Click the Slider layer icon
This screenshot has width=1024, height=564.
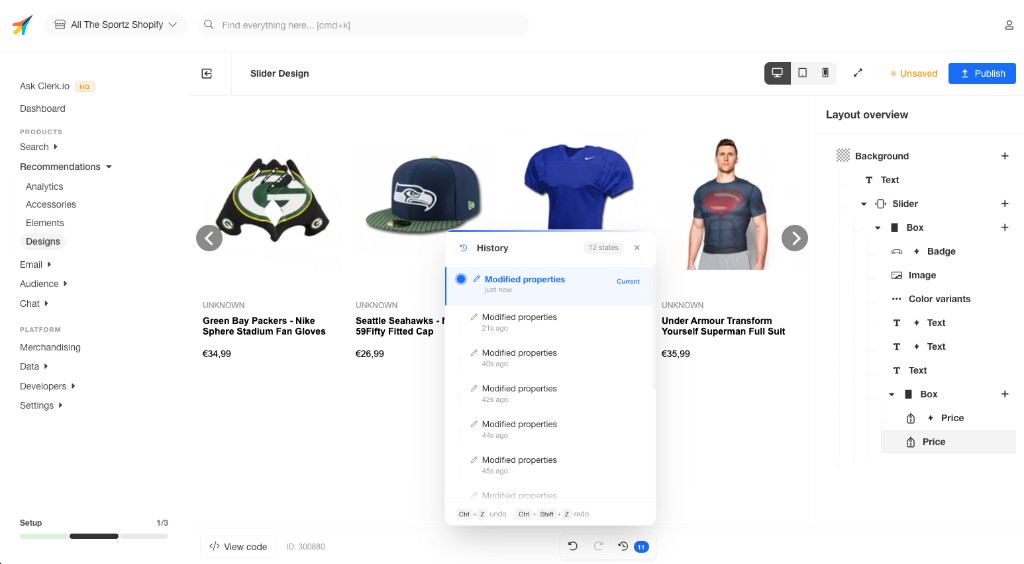coord(880,204)
